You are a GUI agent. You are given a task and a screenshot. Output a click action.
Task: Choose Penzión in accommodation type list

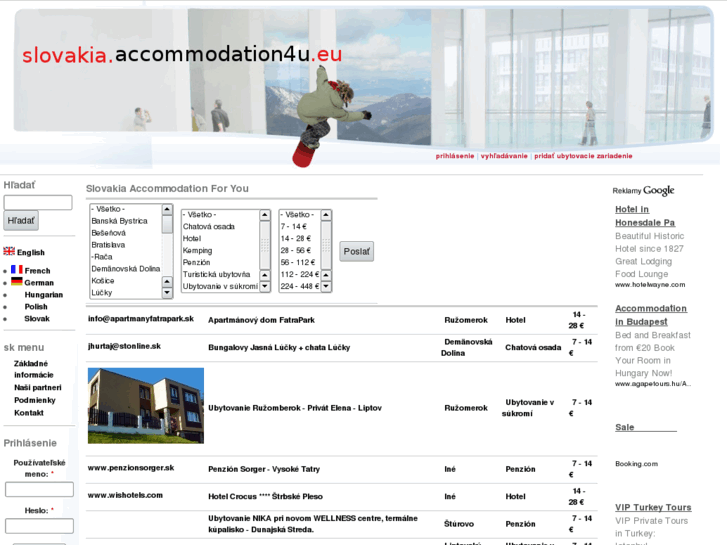pyautogui.click(x=196, y=263)
